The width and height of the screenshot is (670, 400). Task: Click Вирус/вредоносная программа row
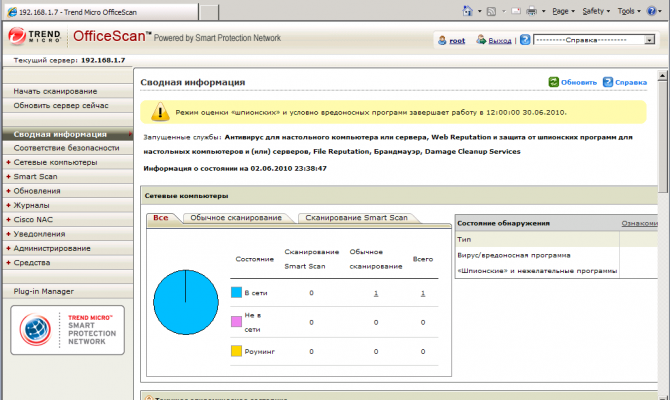pyautogui.click(x=556, y=255)
